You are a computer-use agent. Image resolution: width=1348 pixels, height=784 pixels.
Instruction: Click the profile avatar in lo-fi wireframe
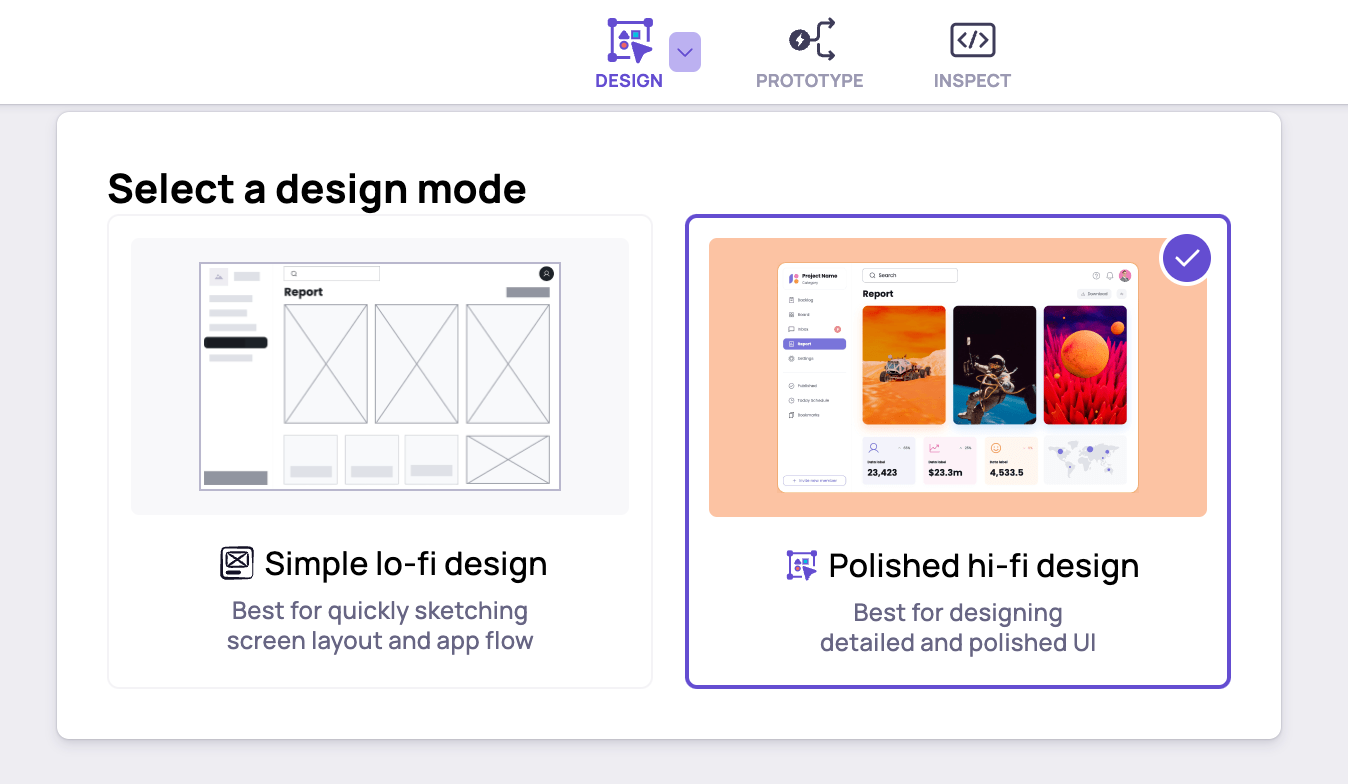546,273
